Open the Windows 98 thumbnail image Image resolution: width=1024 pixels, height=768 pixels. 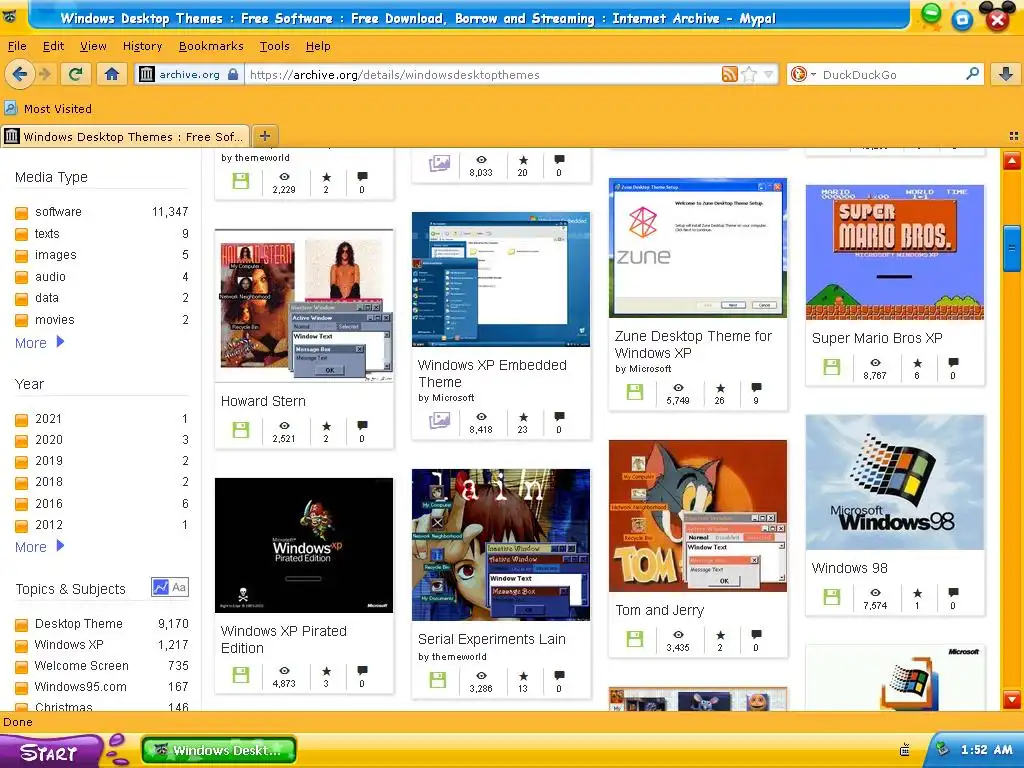(895, 482)
